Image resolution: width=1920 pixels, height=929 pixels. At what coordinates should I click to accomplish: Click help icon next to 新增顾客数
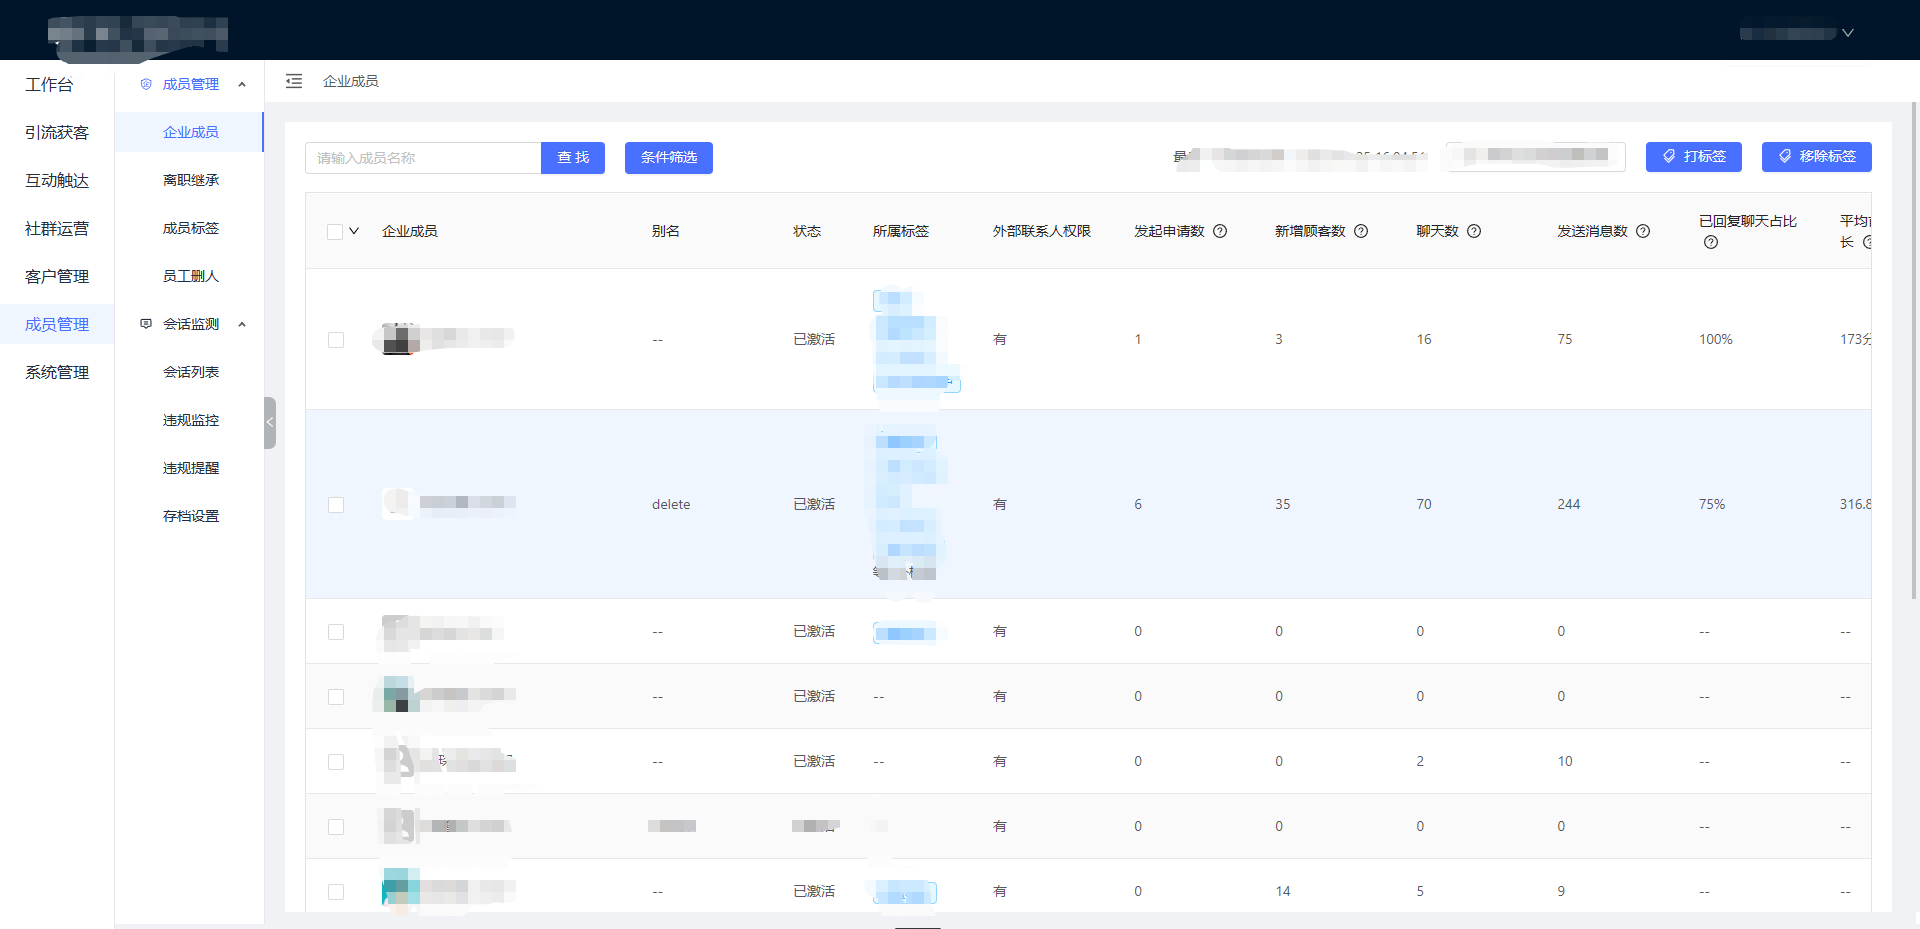1361,231
